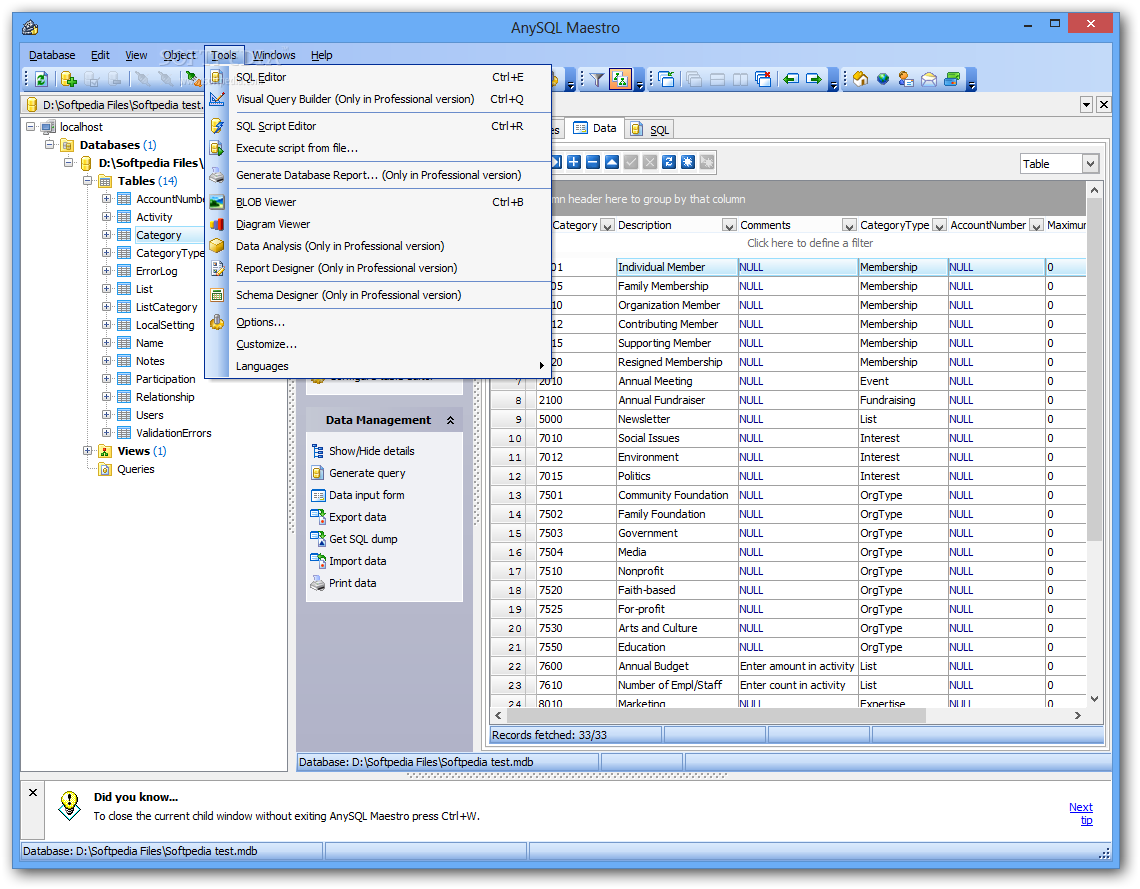Click the filter funnel toolbar icon
Screen dimensions: 1140x889
(x=597, y=79)
